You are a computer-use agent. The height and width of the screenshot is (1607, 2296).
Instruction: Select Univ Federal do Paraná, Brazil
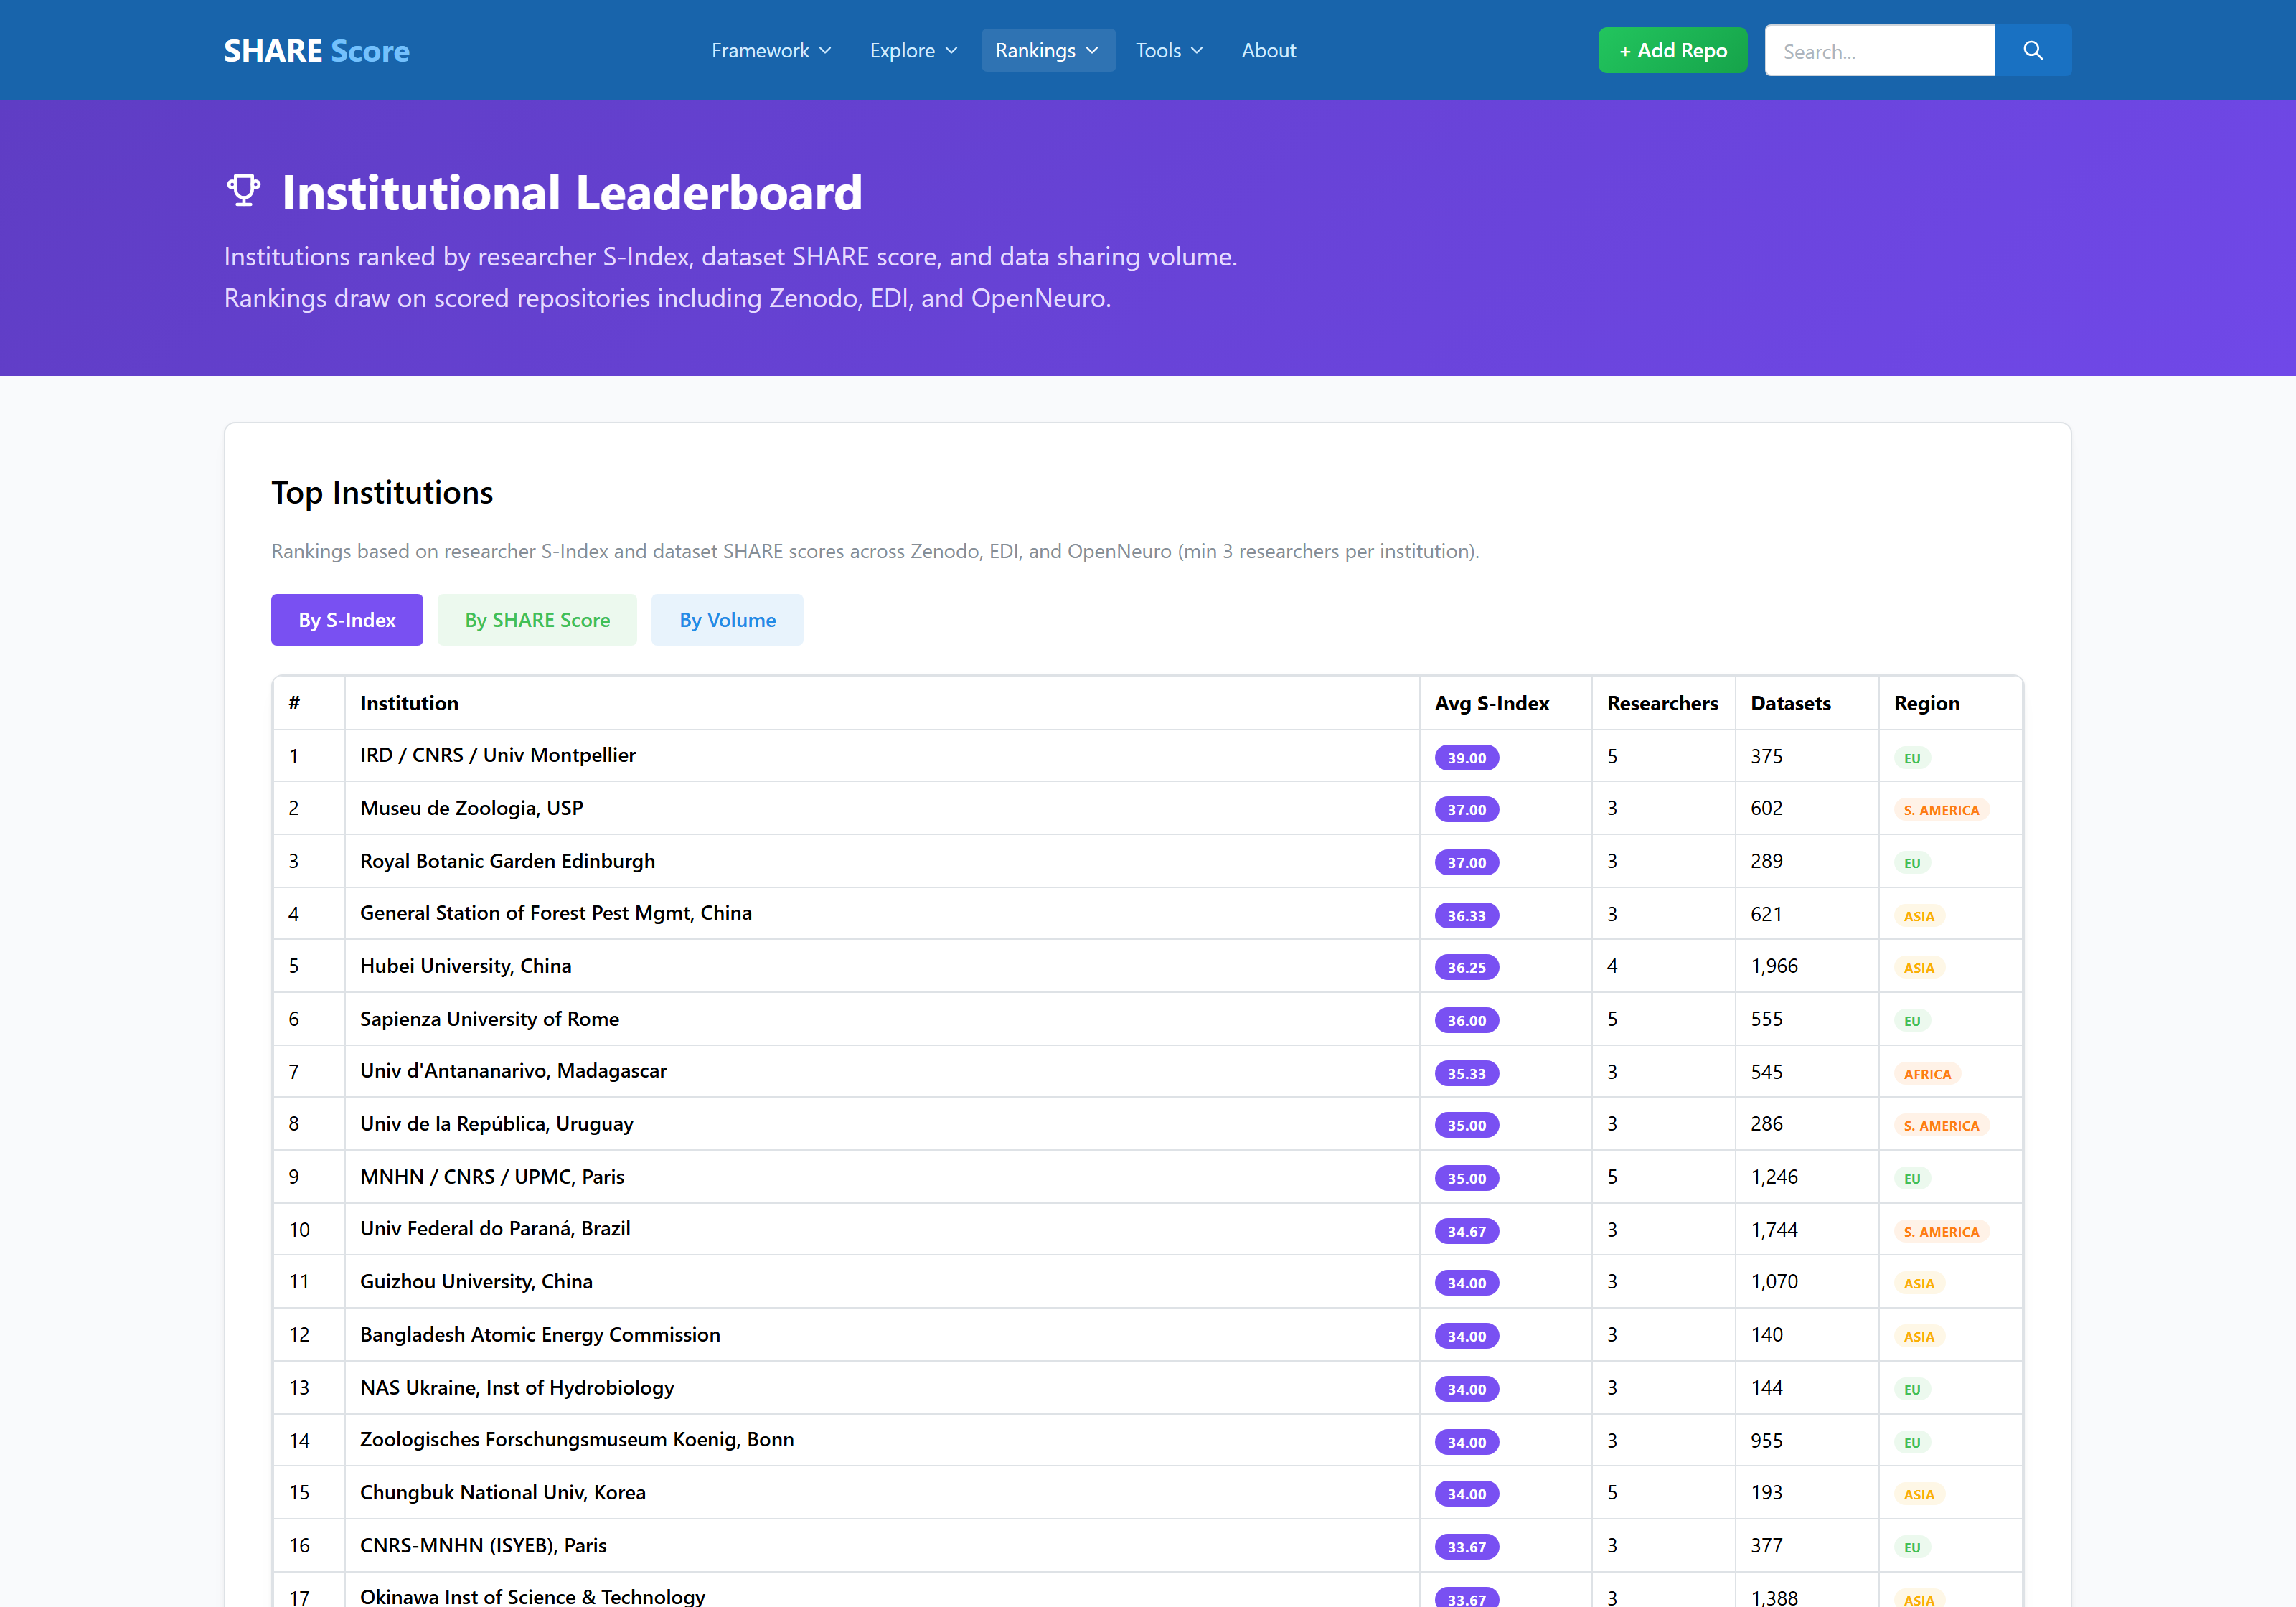495,1229
